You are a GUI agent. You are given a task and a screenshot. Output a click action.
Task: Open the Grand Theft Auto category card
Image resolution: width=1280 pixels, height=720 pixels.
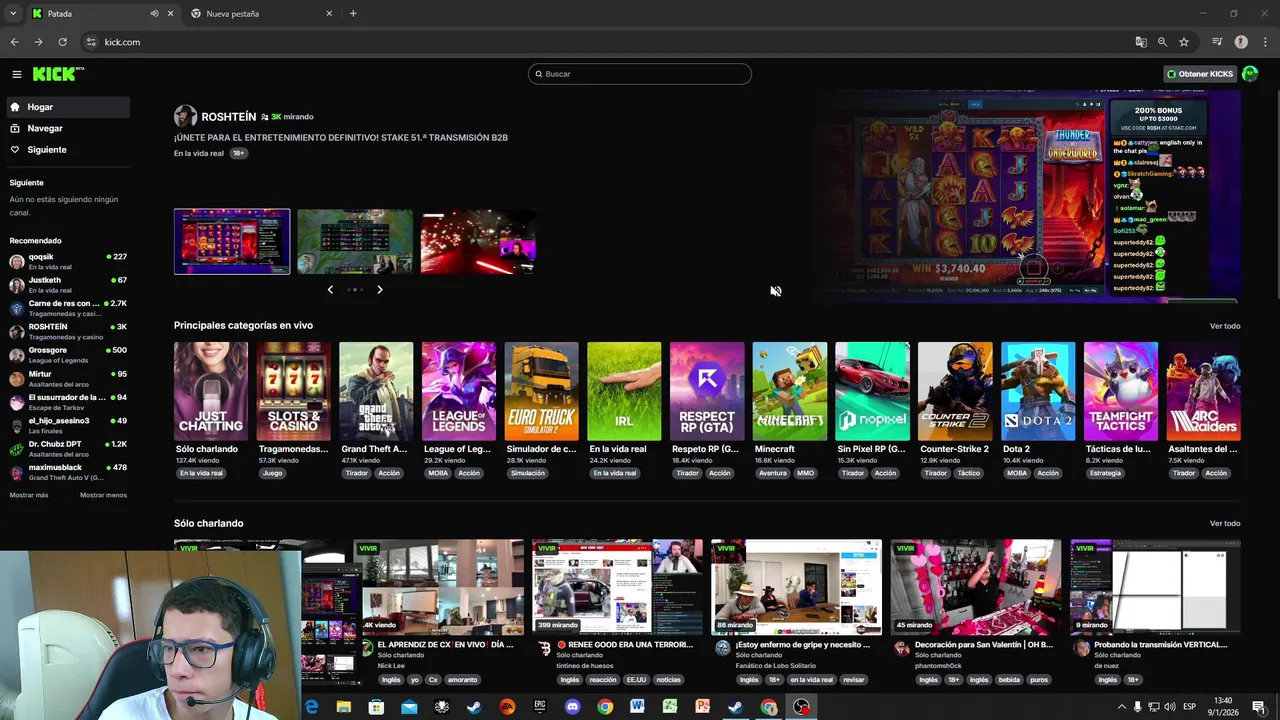(x=376, y=391)
